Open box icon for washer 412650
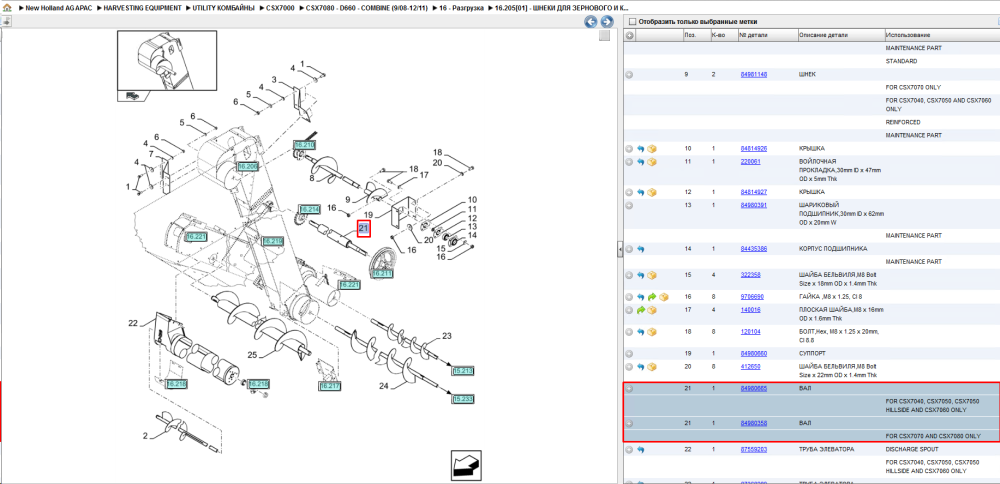Viewport: 1000px width, 484px height. 652,367
